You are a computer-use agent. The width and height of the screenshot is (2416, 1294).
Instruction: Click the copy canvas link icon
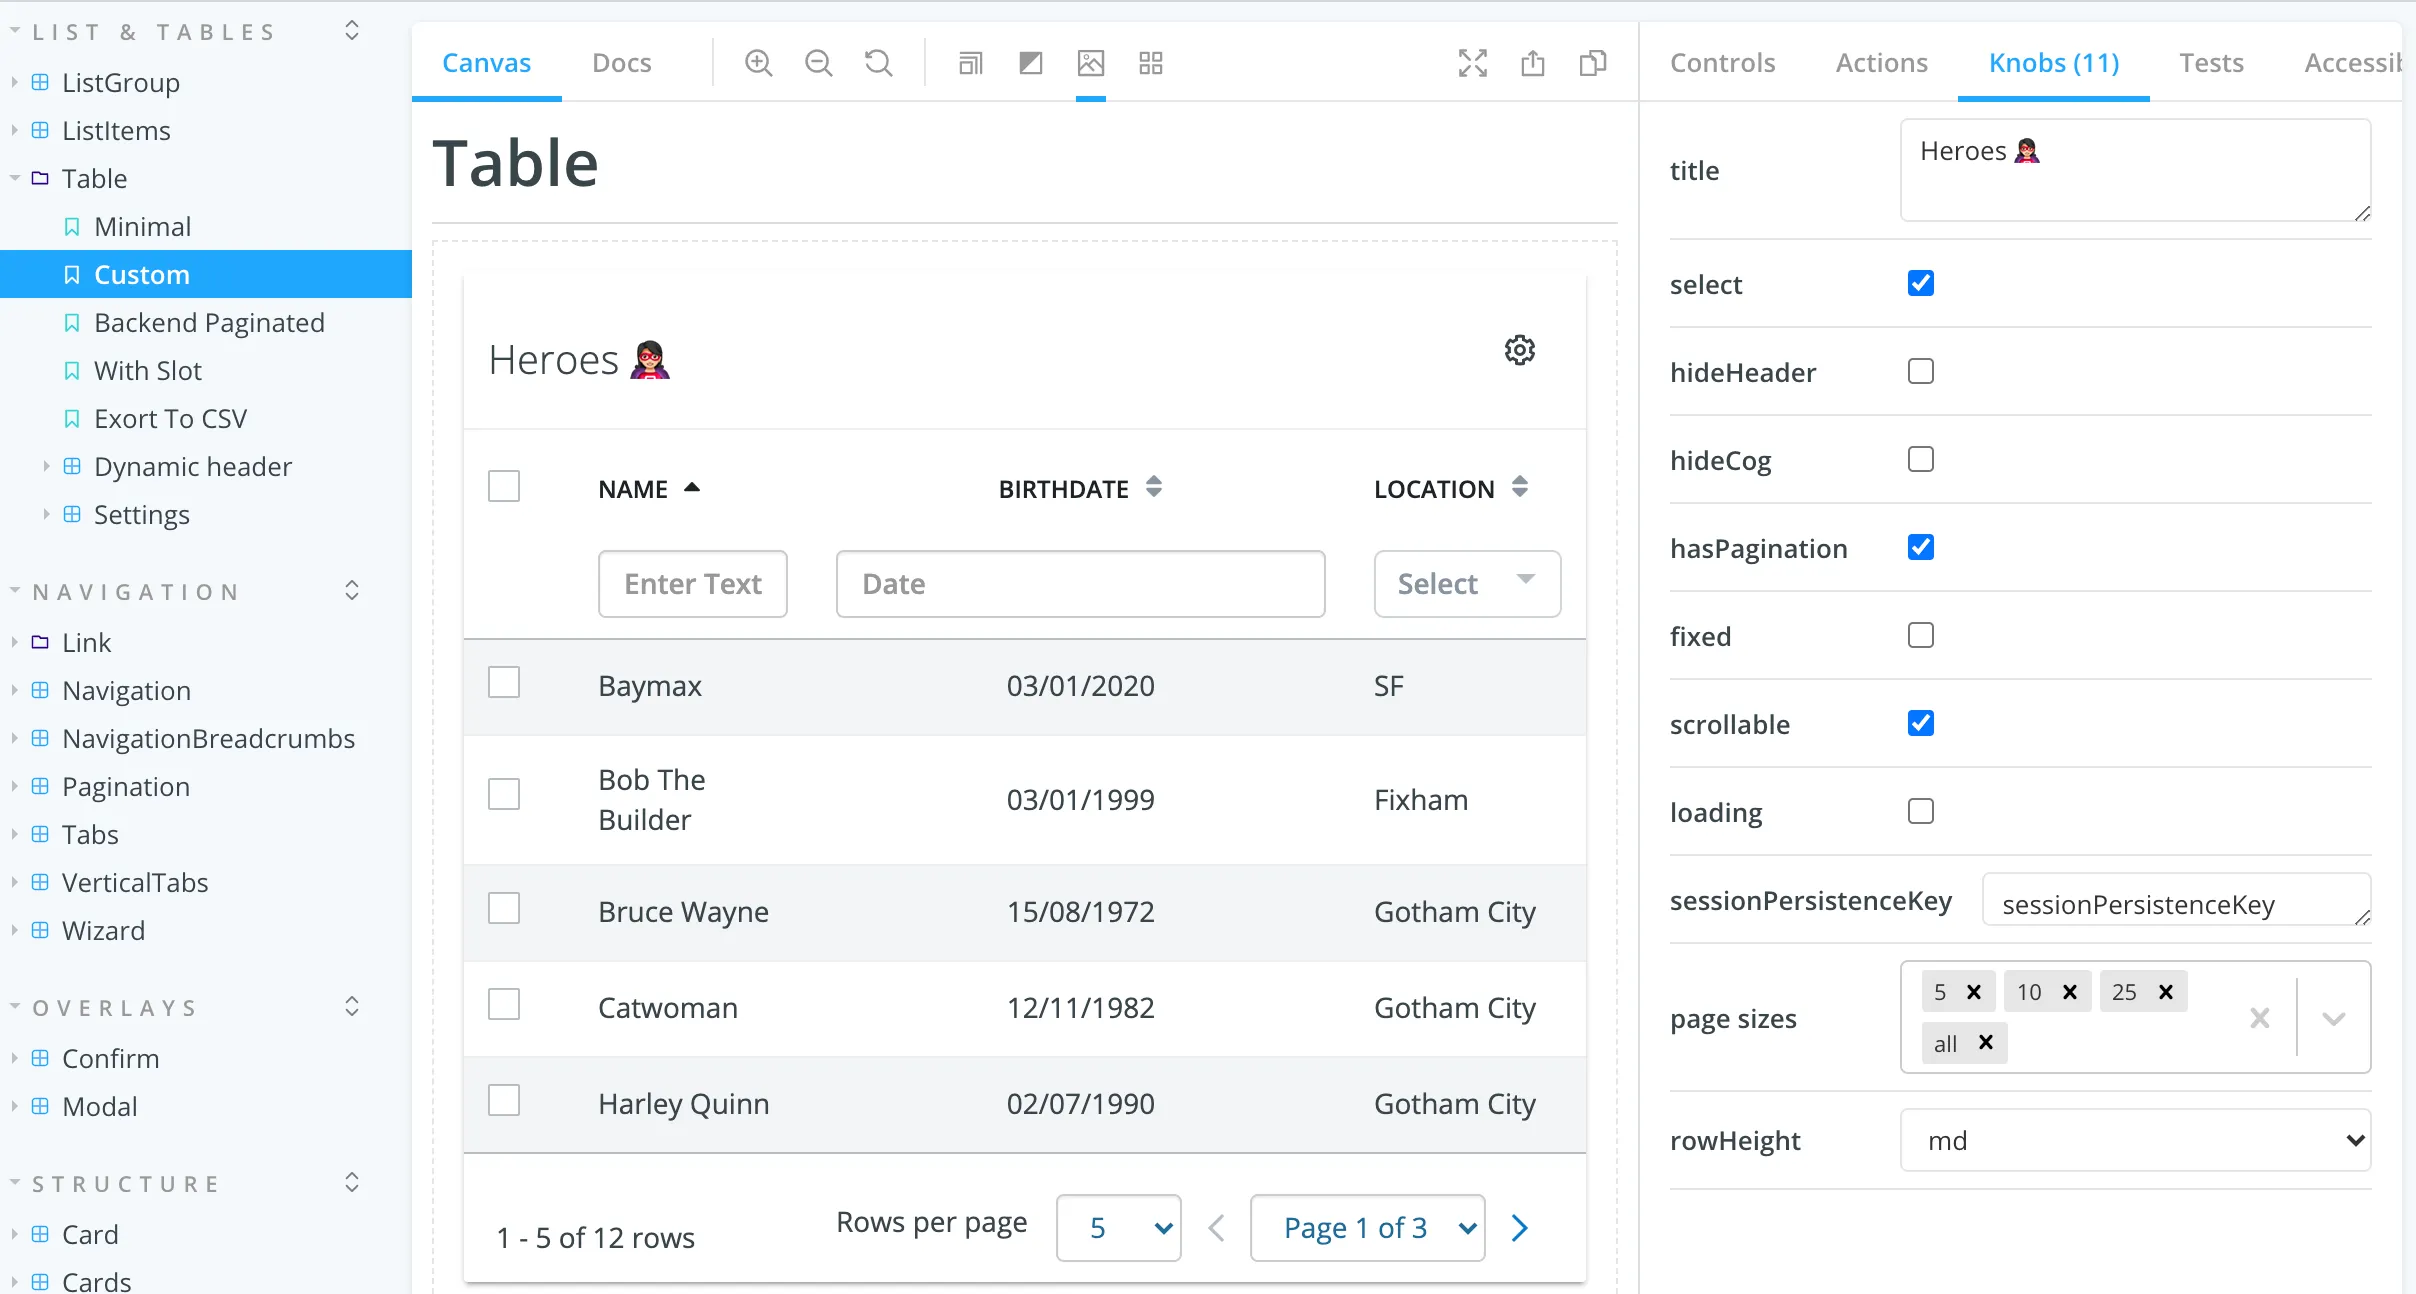[1593, 63]
